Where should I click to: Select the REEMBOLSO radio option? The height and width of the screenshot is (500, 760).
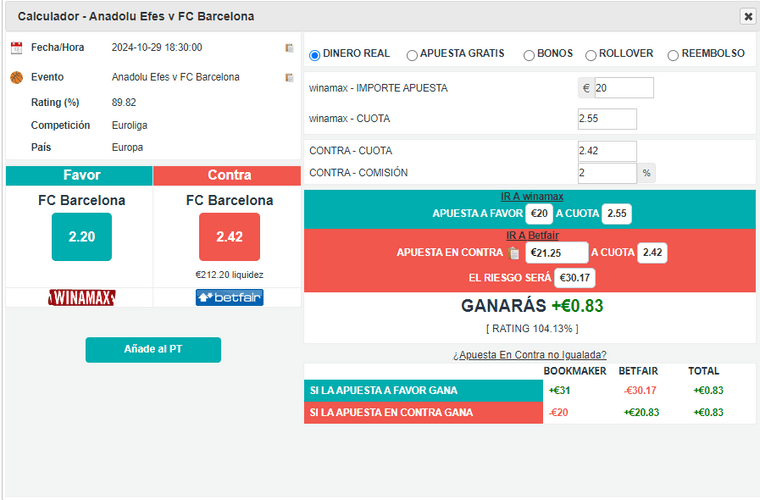[x=673, y=55]
